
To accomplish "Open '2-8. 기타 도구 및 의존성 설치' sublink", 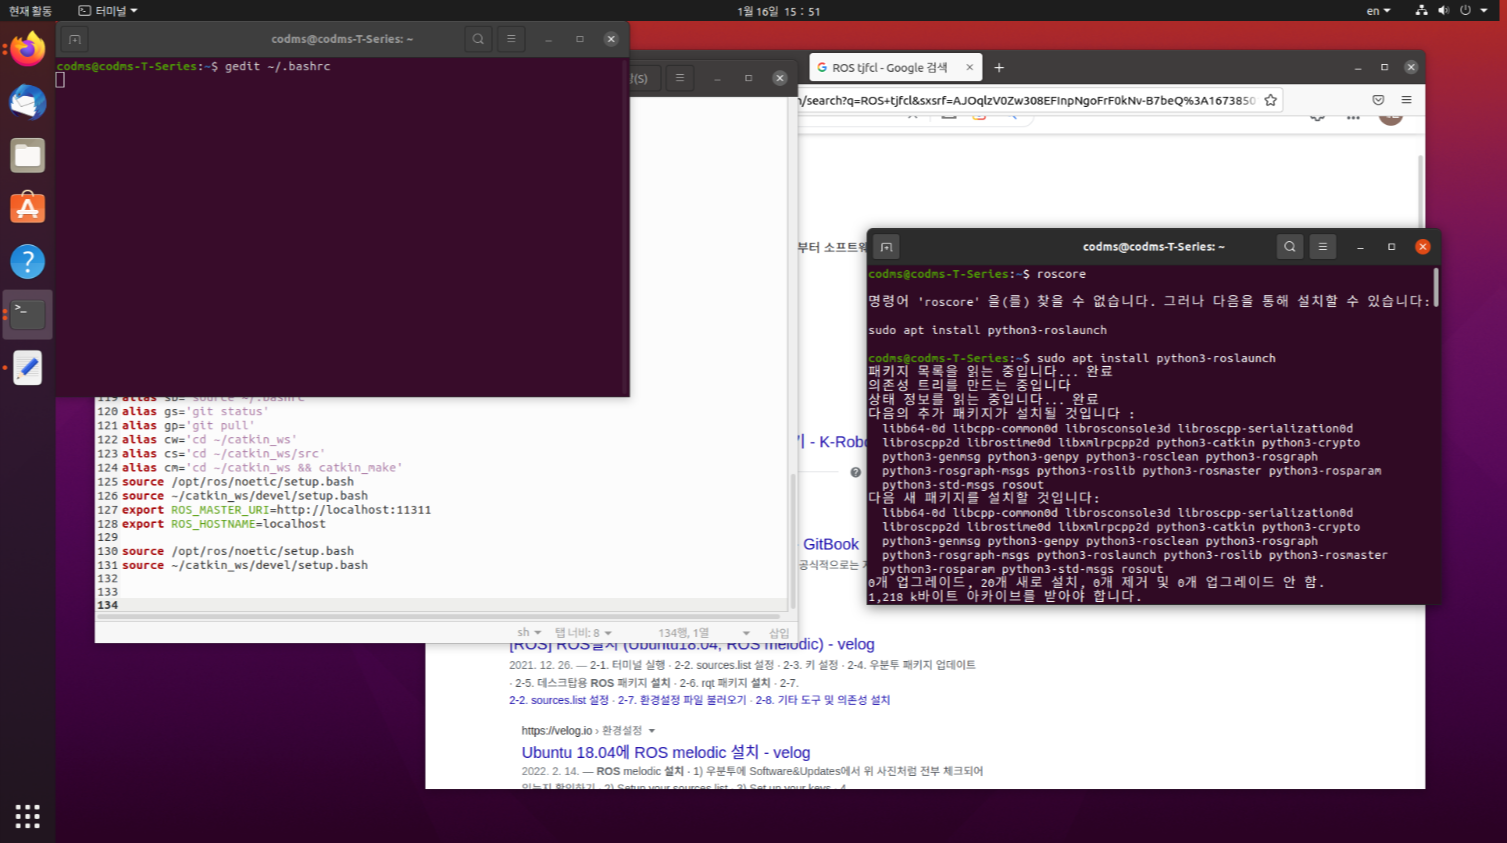I will pyautogui.click(x=823, y=700).
